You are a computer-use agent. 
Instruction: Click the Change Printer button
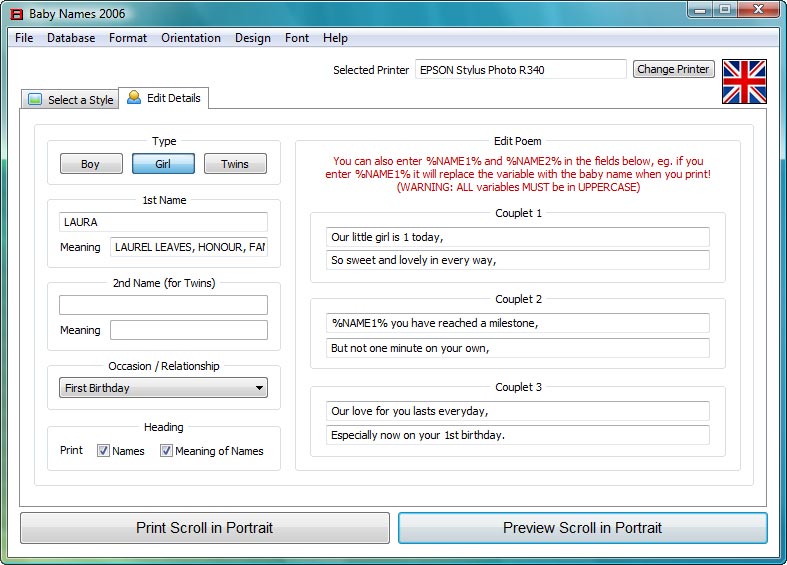[x=673, y=69]
